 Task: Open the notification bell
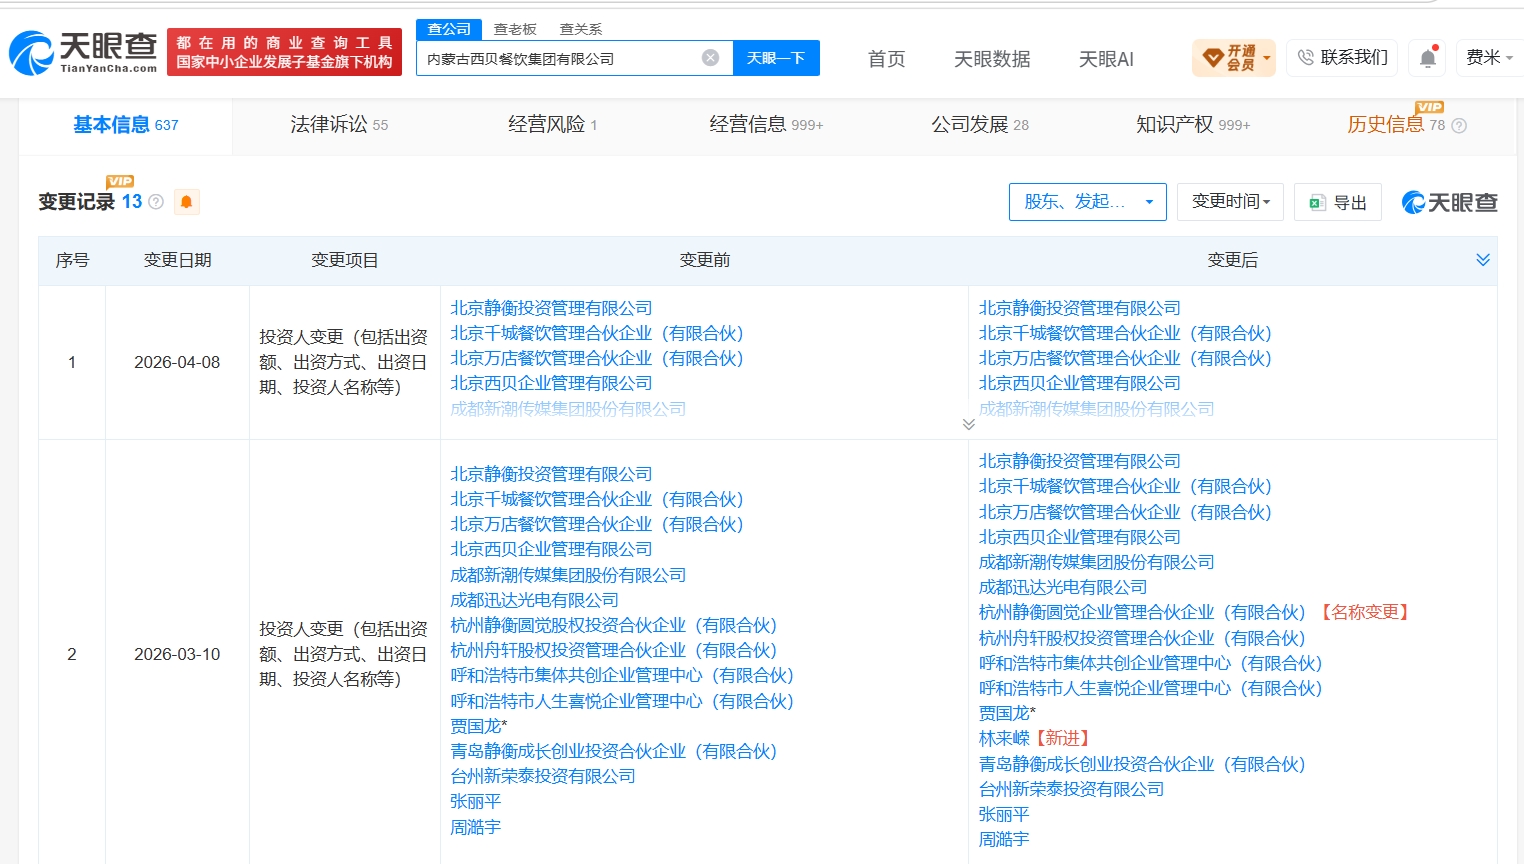(1428, 58)
